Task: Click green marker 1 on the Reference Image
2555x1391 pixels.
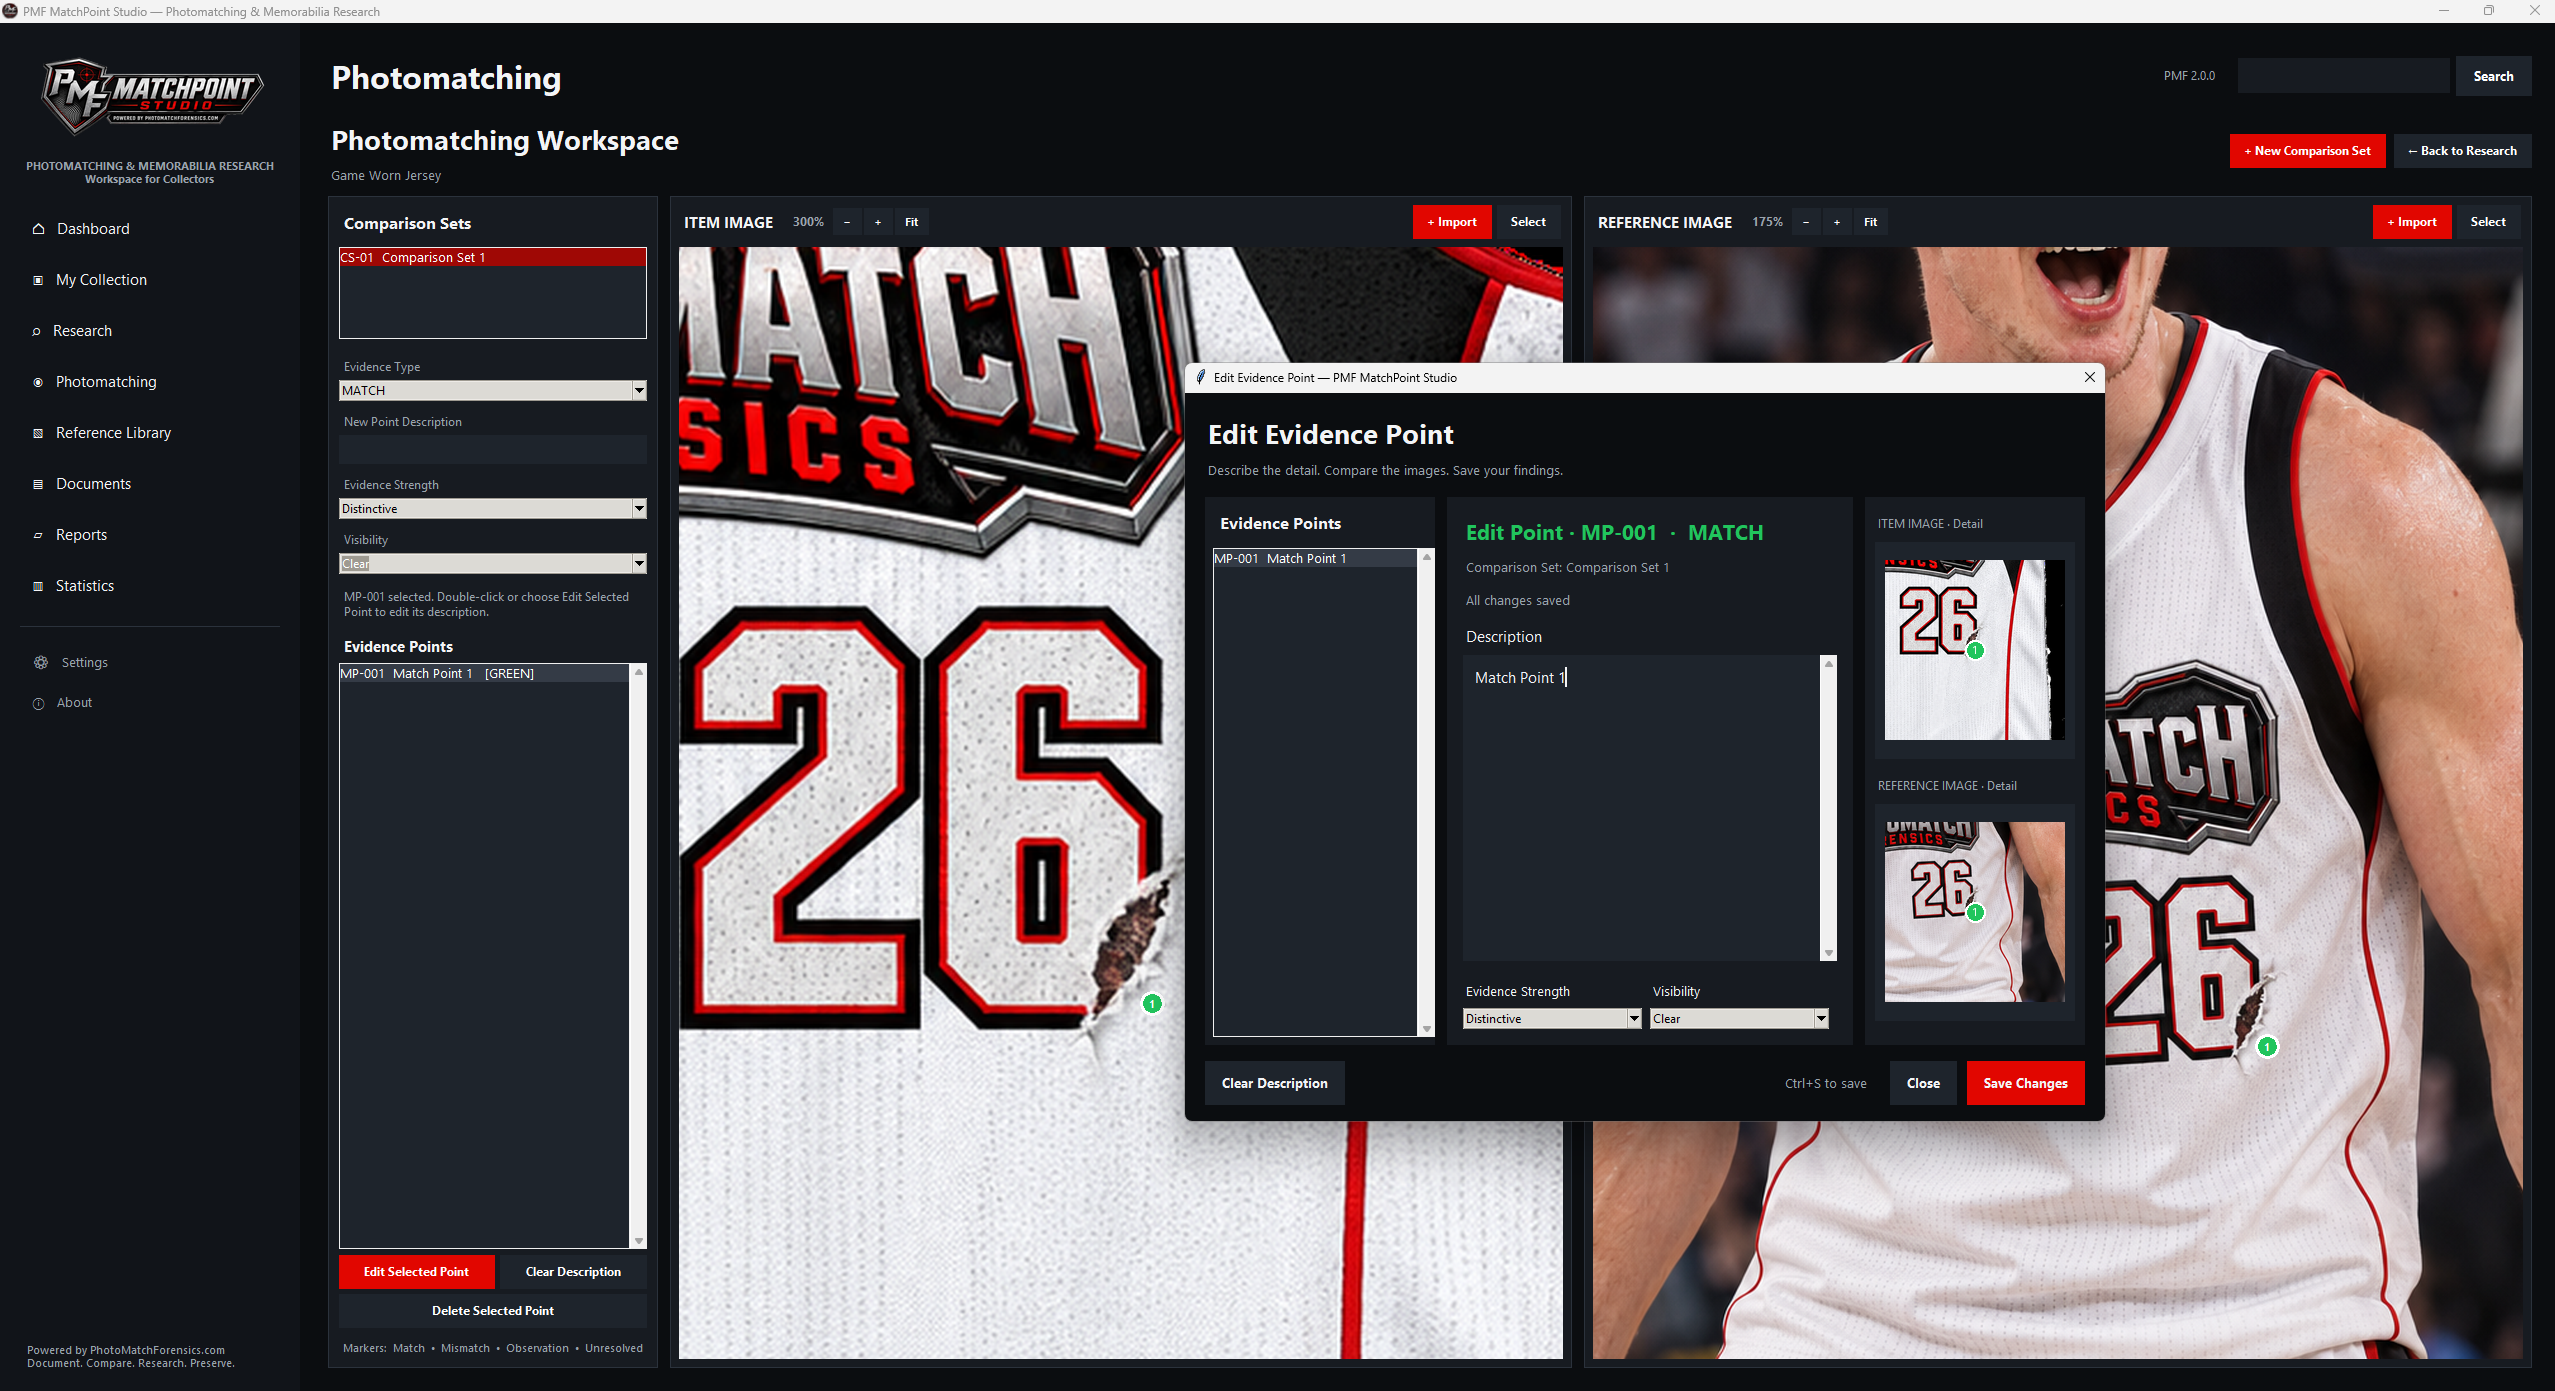Action: [x=2267, y=1046]
